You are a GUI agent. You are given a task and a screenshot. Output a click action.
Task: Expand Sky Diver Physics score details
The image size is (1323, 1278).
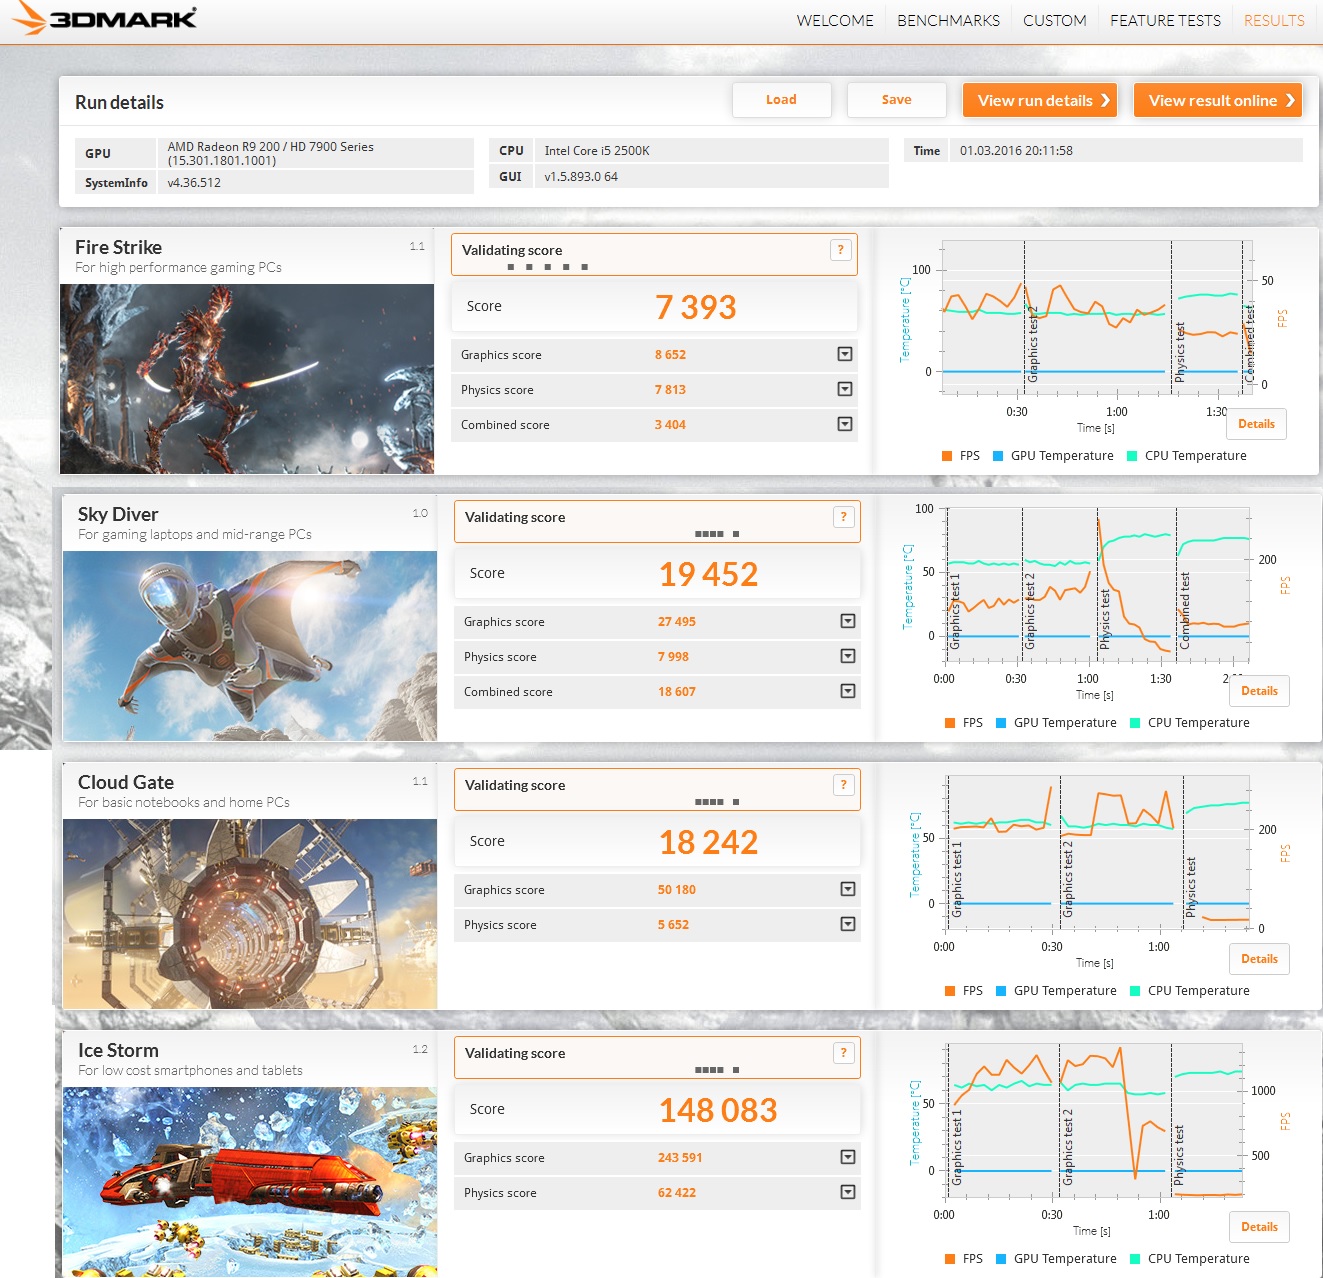[848, 656]
